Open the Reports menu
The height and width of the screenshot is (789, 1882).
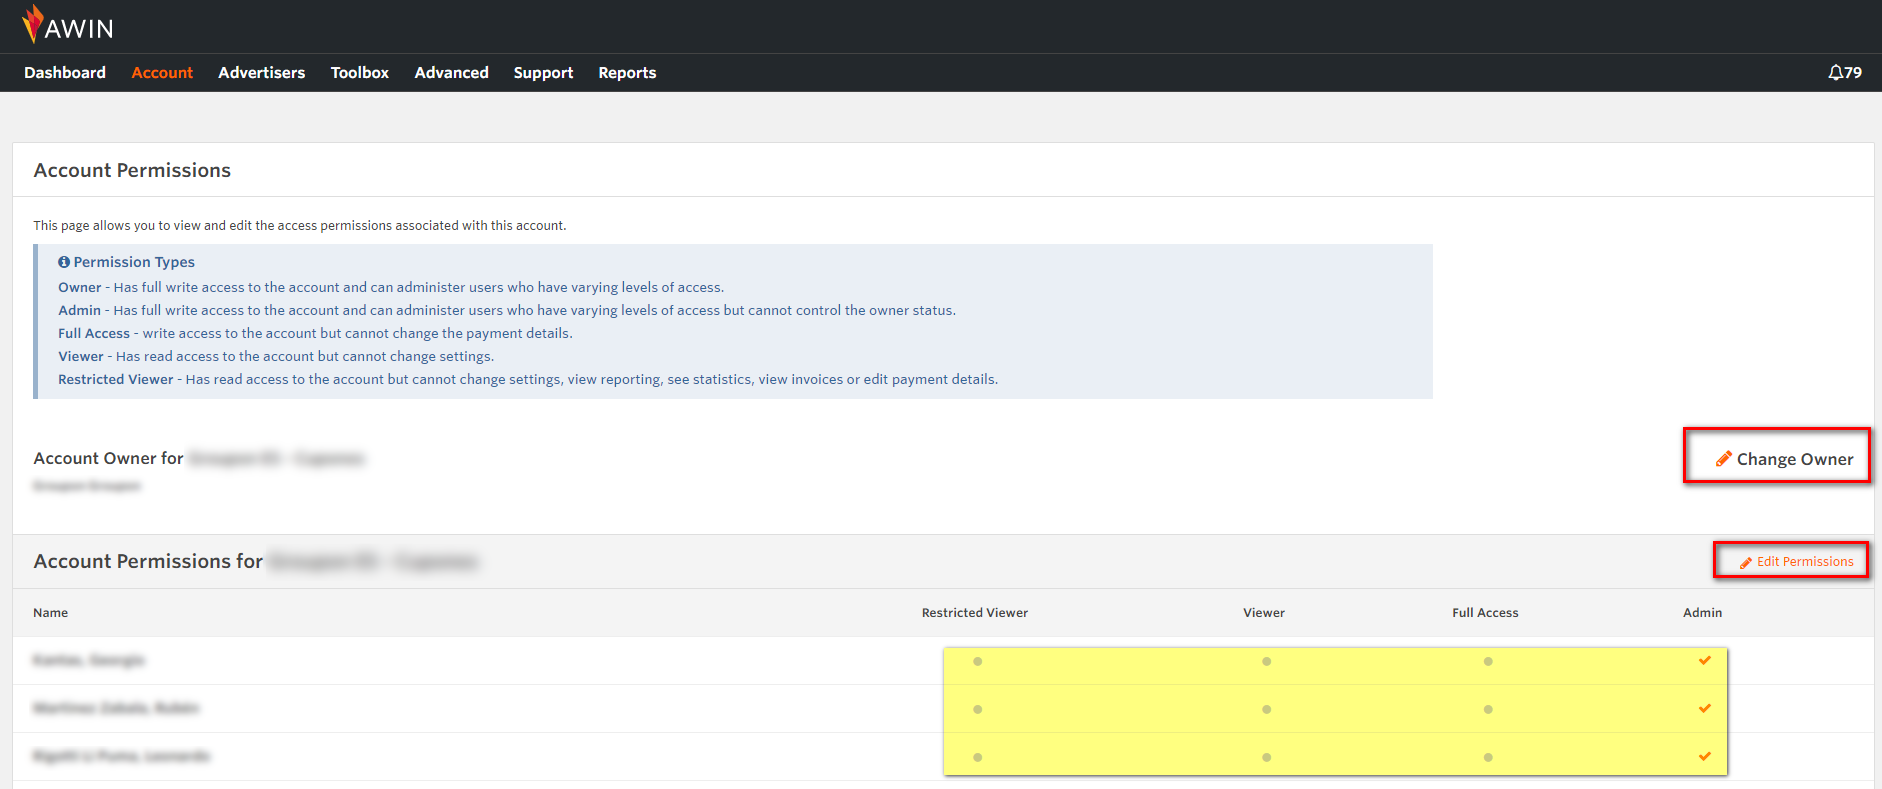pyautogui.click(x=627, y=73)
